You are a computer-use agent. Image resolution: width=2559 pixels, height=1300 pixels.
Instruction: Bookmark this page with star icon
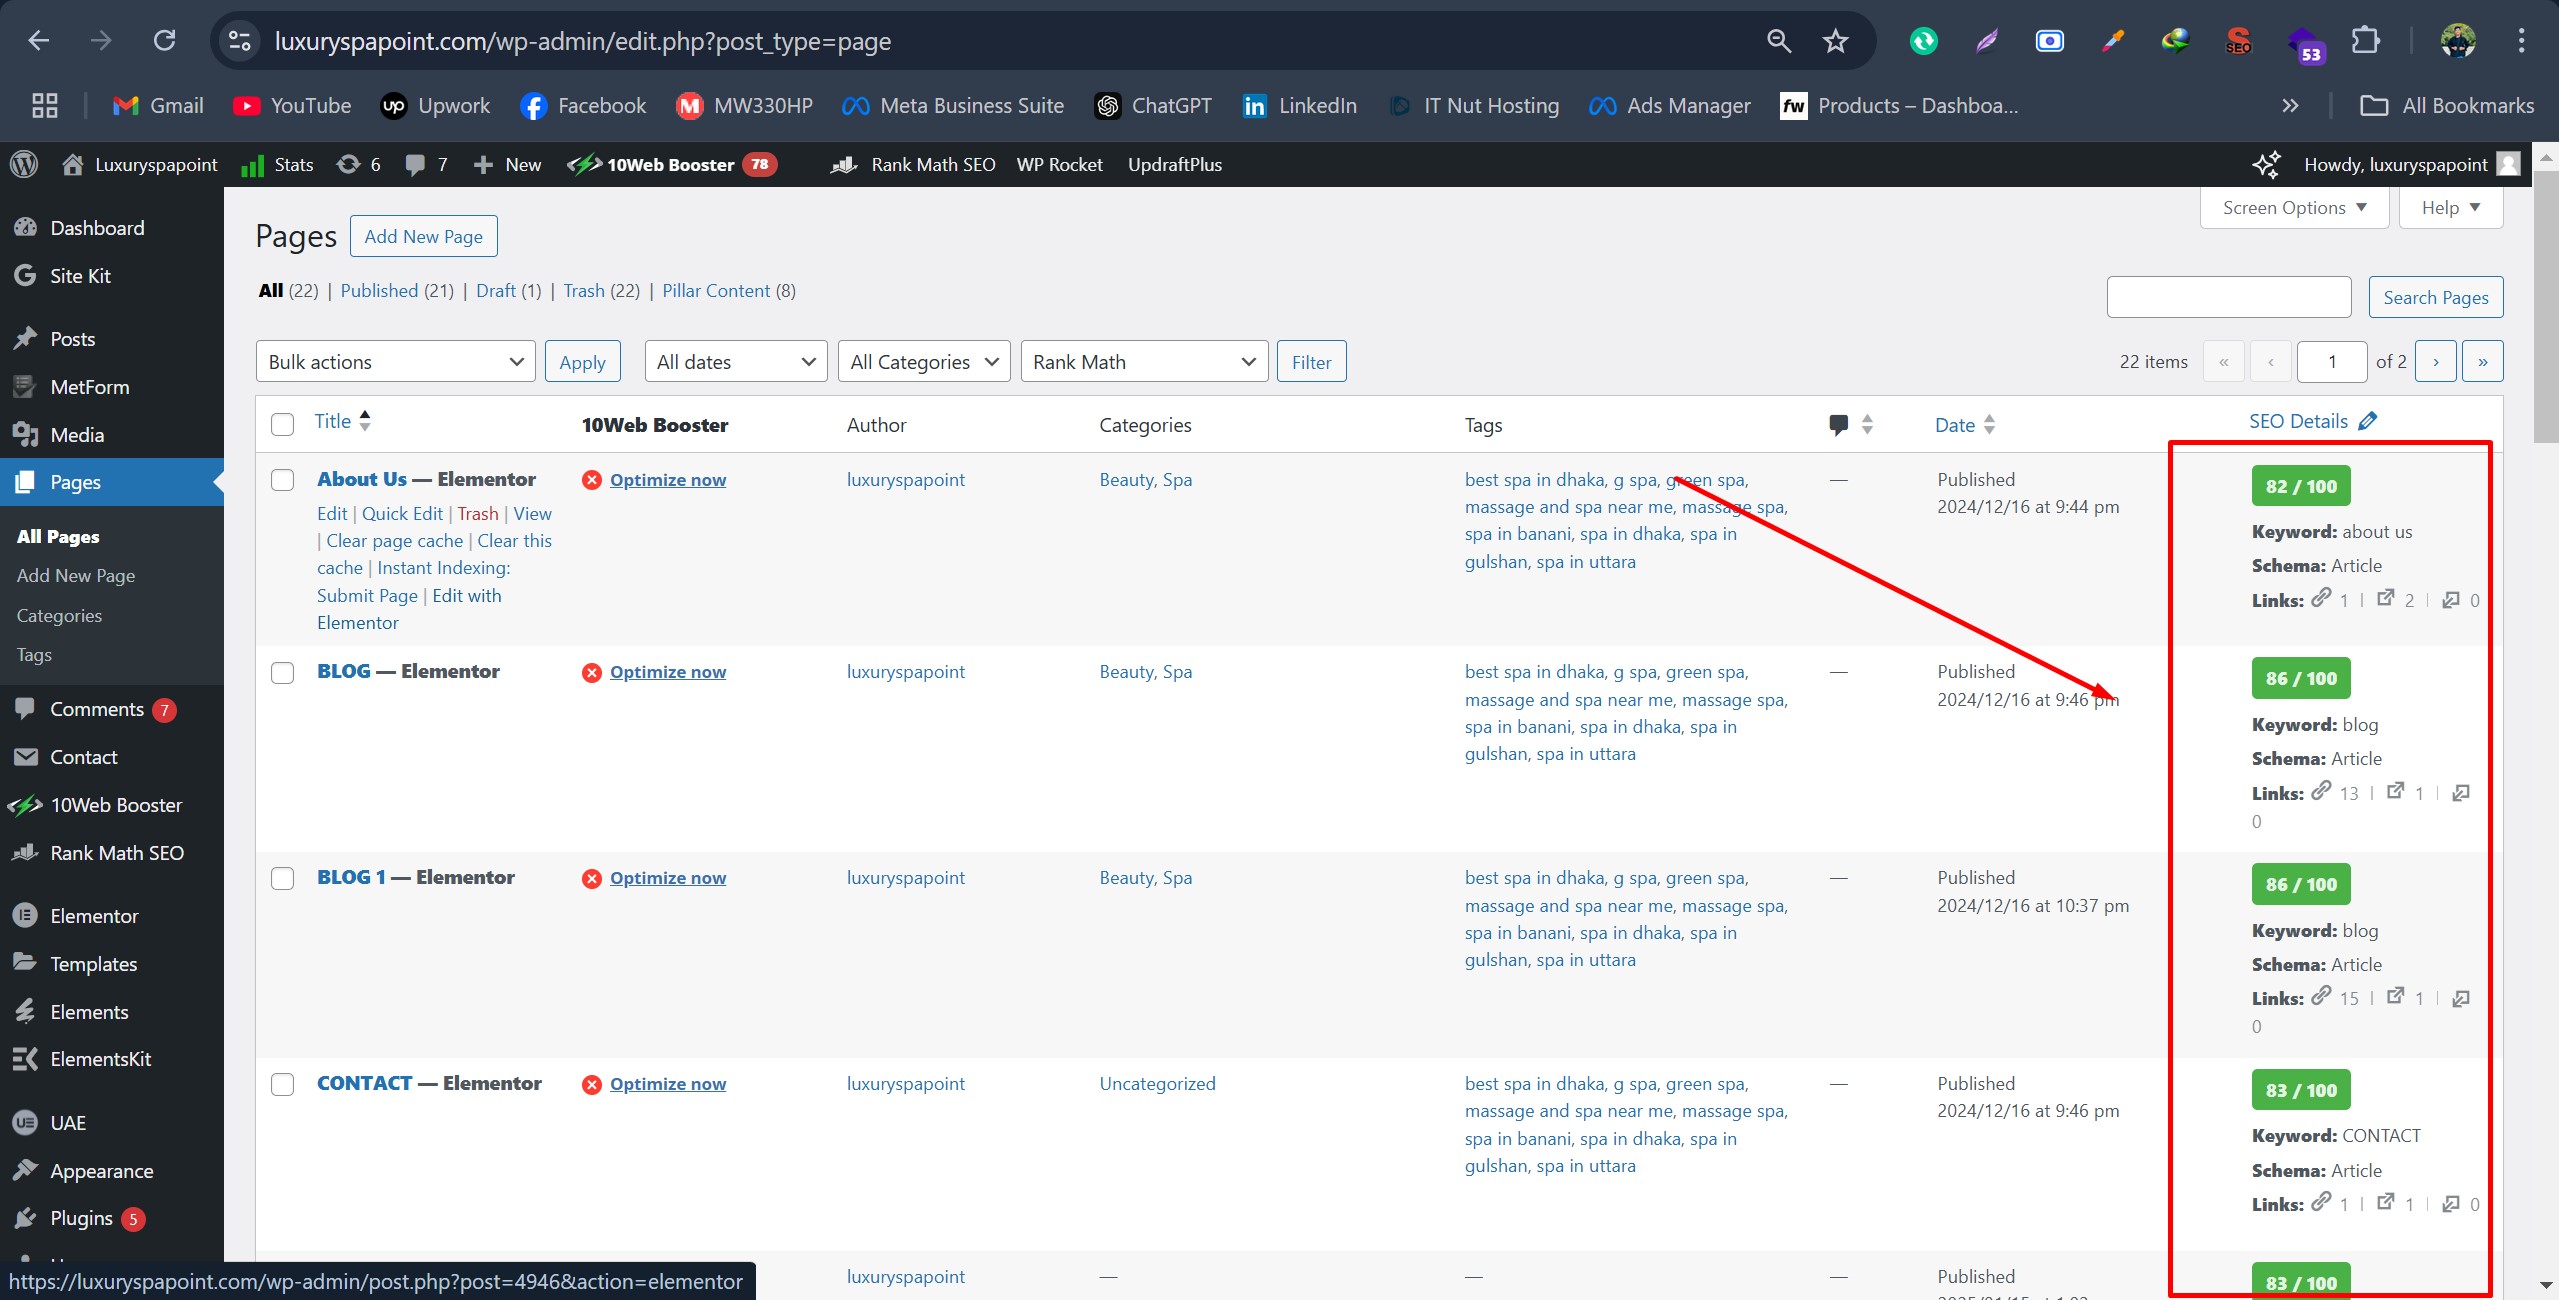tap(1835, 41)
